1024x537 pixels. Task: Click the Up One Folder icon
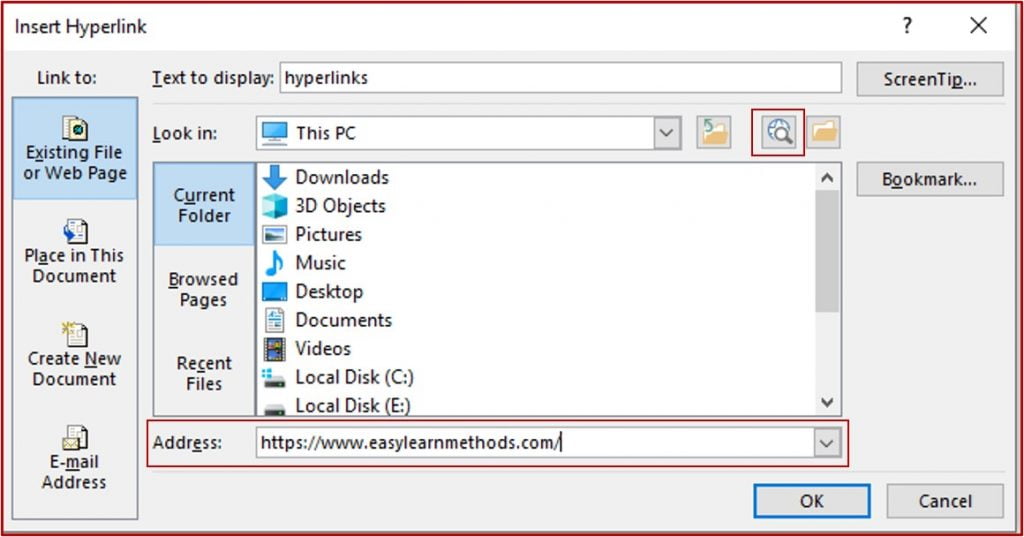(x=713, y=133)
